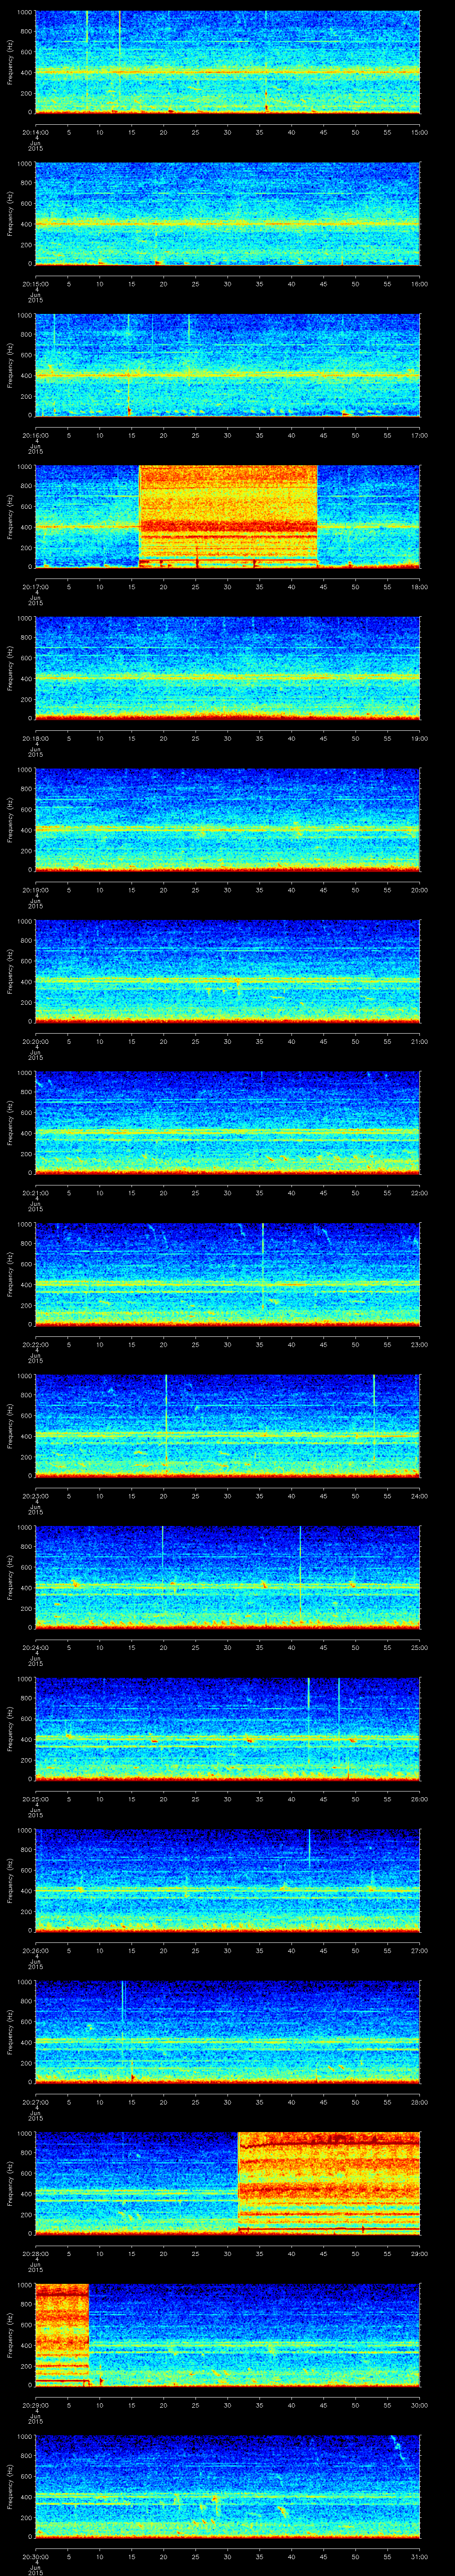455x2576 pixels.
Task: Open the spectrogram panel starting at 20:23:00
Action: coord(227,1425)
